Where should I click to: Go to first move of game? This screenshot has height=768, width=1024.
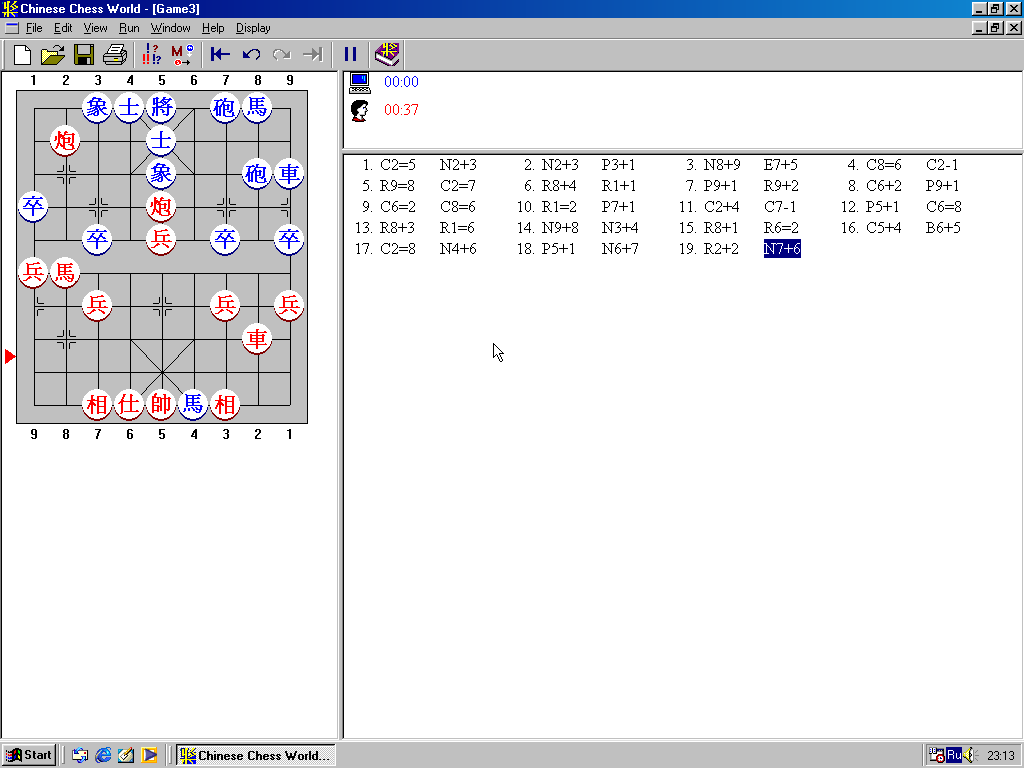pos(220,54)
